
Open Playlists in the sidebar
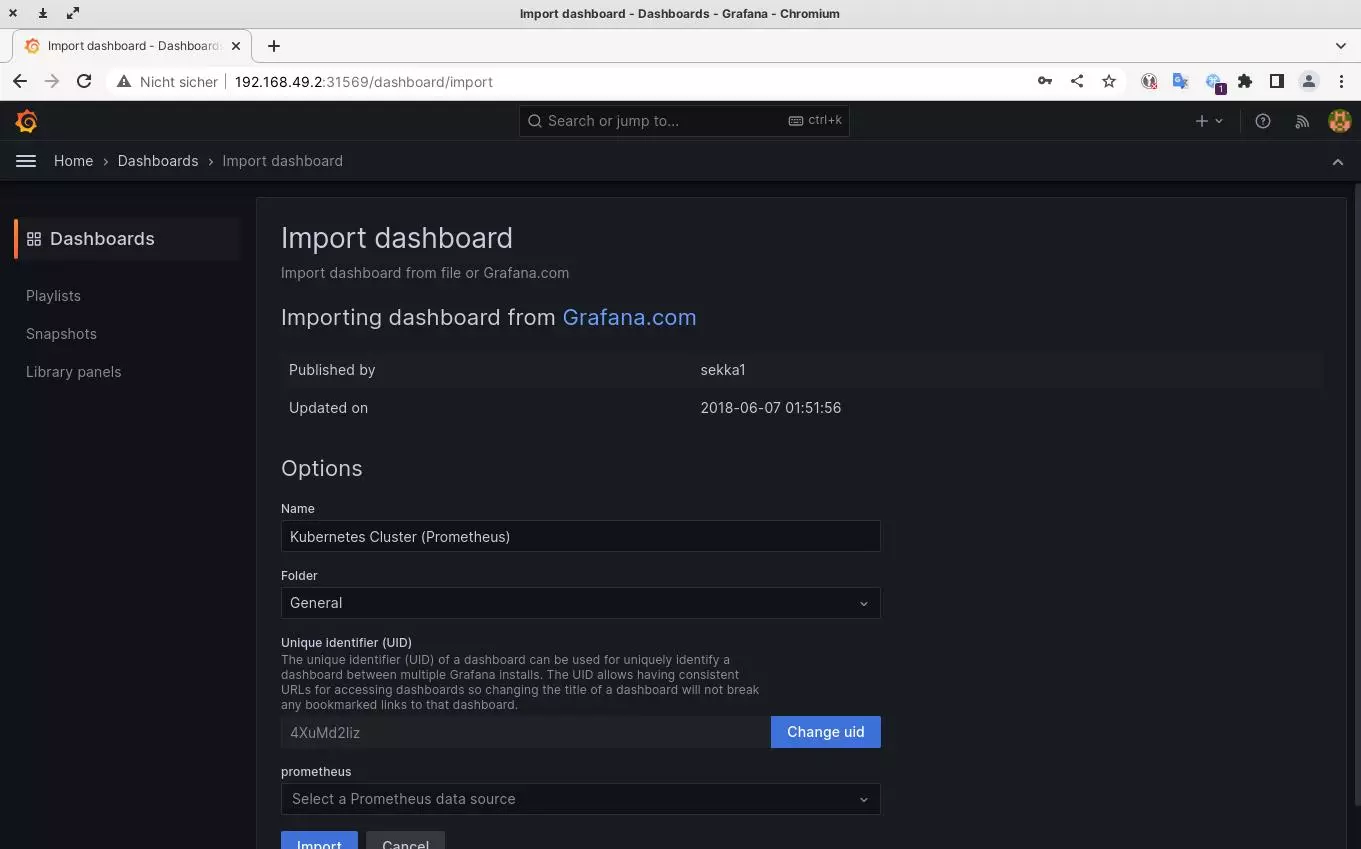[x=53, y=296]
